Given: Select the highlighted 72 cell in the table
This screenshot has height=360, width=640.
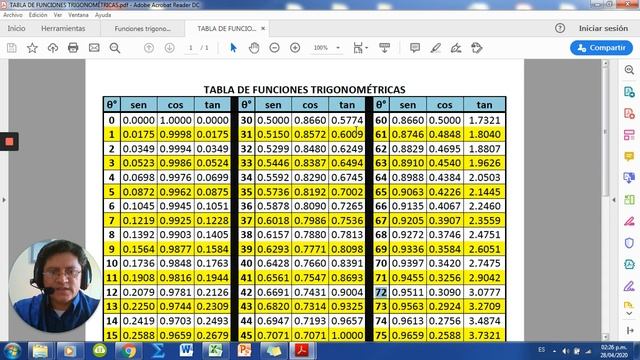Looking at the screenshot, I should 381,292.
